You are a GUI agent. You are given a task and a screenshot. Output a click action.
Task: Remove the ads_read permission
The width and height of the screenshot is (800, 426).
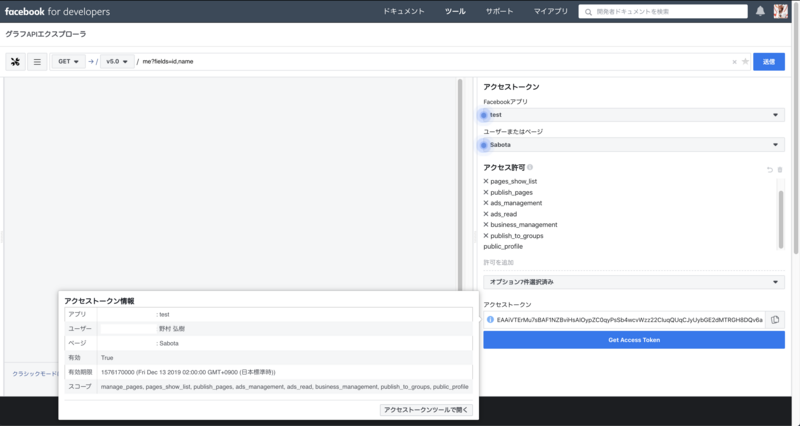(486, 214)
